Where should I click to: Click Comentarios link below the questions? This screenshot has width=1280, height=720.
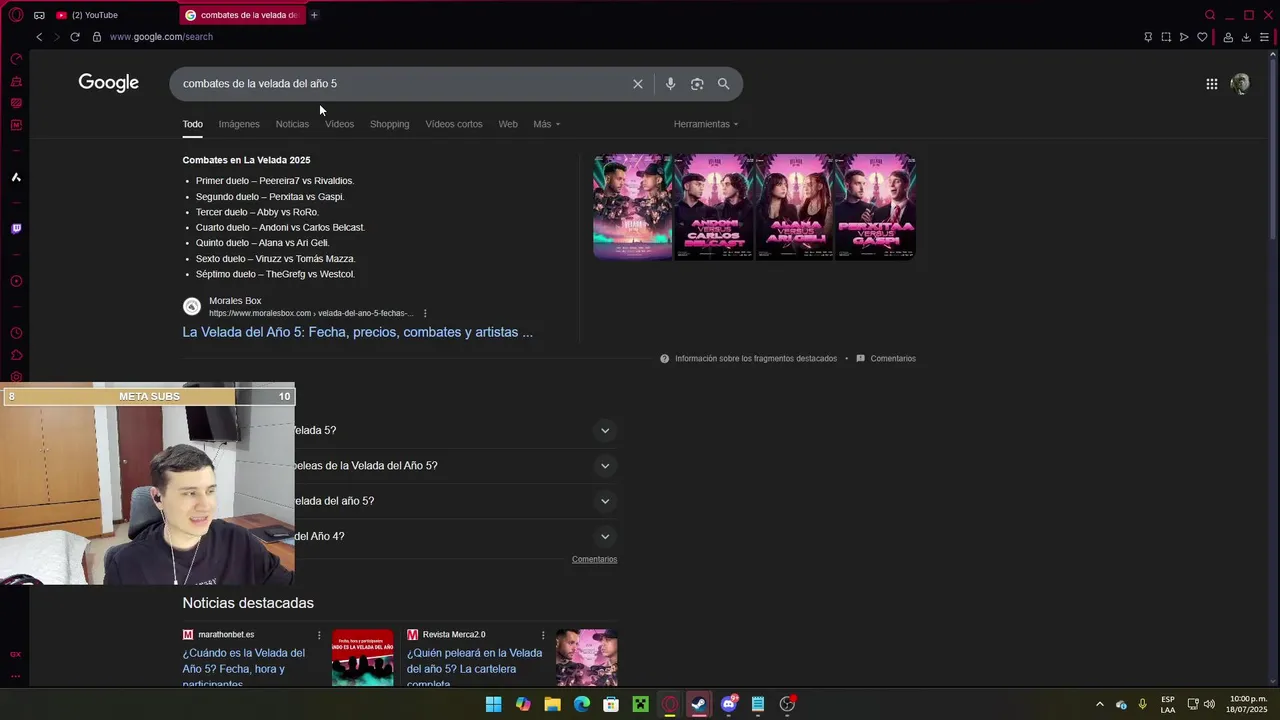(594, 559)
